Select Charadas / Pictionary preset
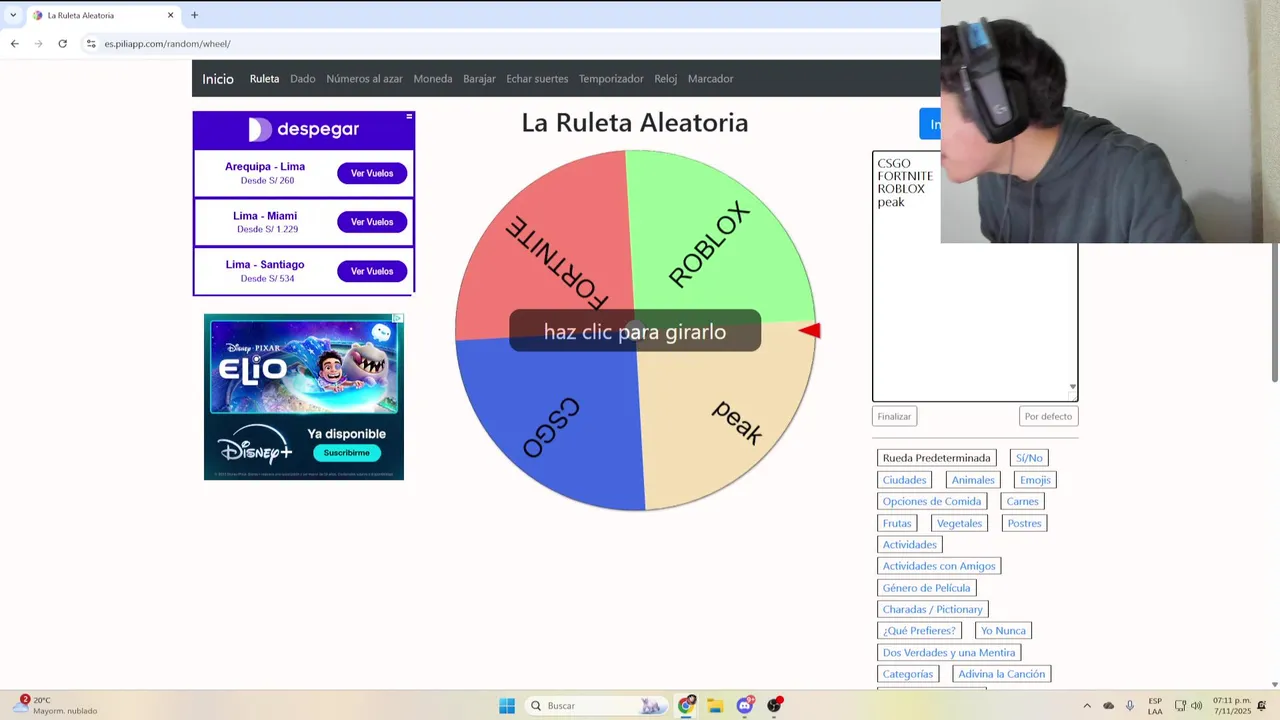1280x720 pixels. tap(932, 609)
